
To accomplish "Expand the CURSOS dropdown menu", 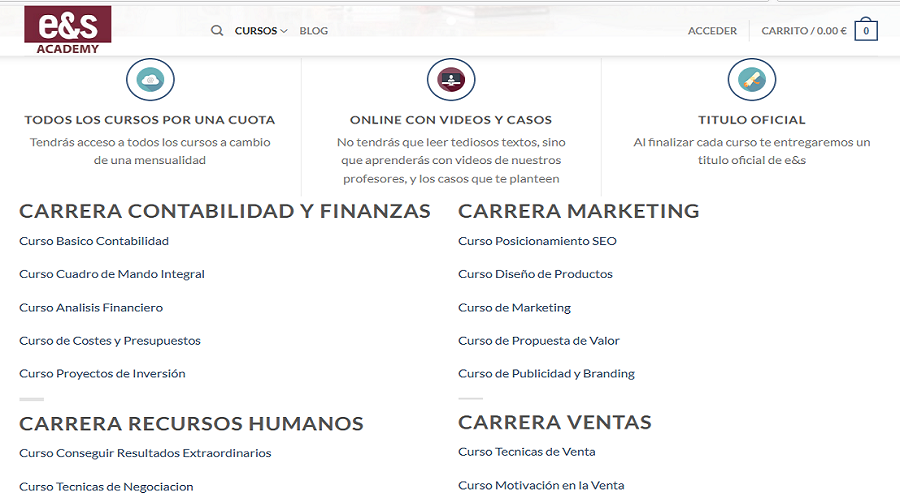I will (x=261, y=30).
